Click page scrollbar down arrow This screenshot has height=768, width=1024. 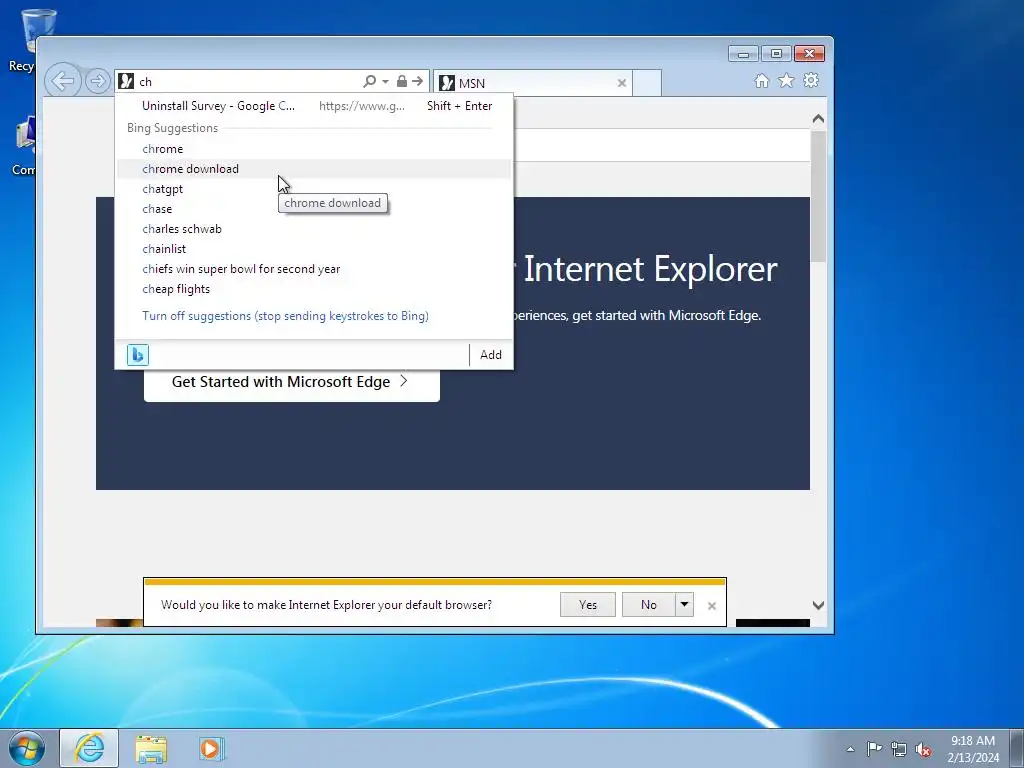click(x=818, y=605)
